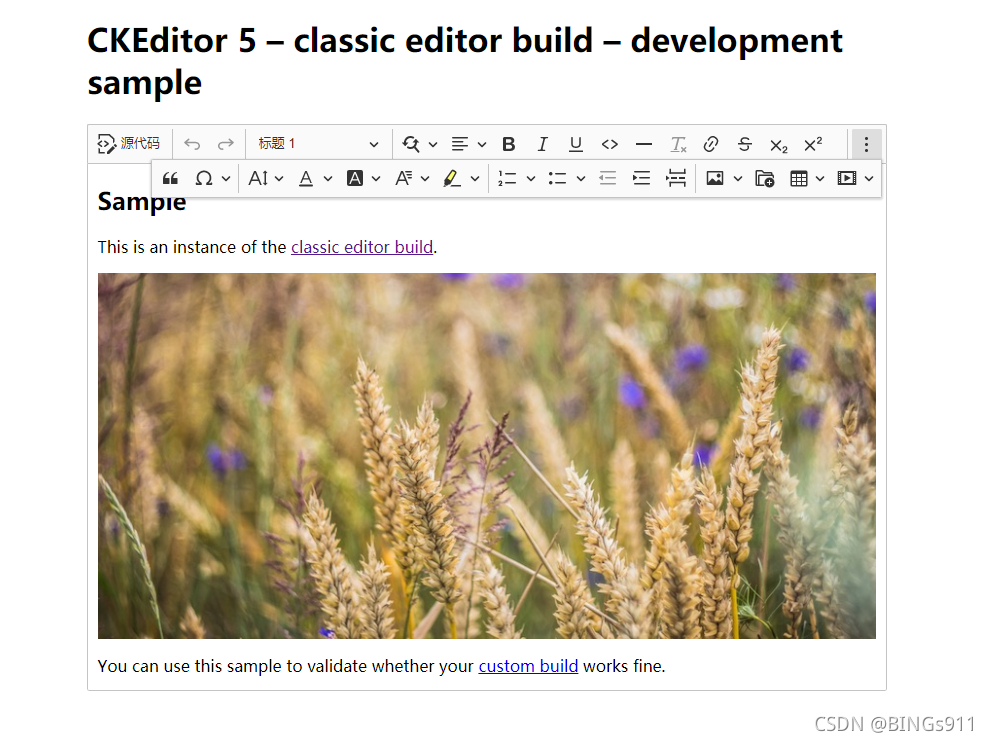Insert a table

(798, 178)
